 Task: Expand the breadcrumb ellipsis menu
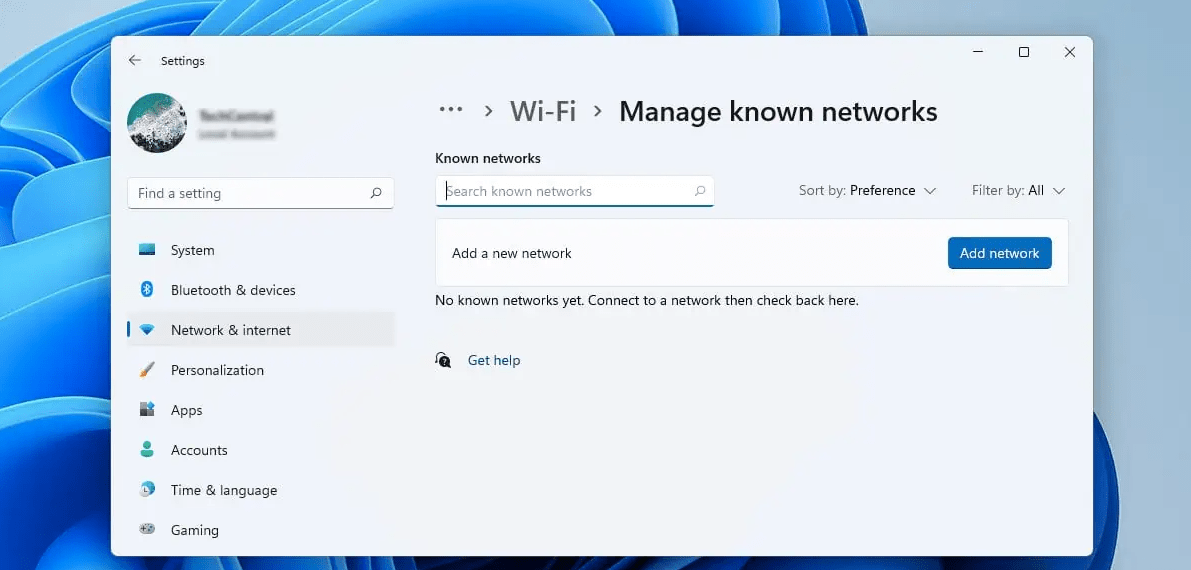pyautogui.click(x=451, y=110)
